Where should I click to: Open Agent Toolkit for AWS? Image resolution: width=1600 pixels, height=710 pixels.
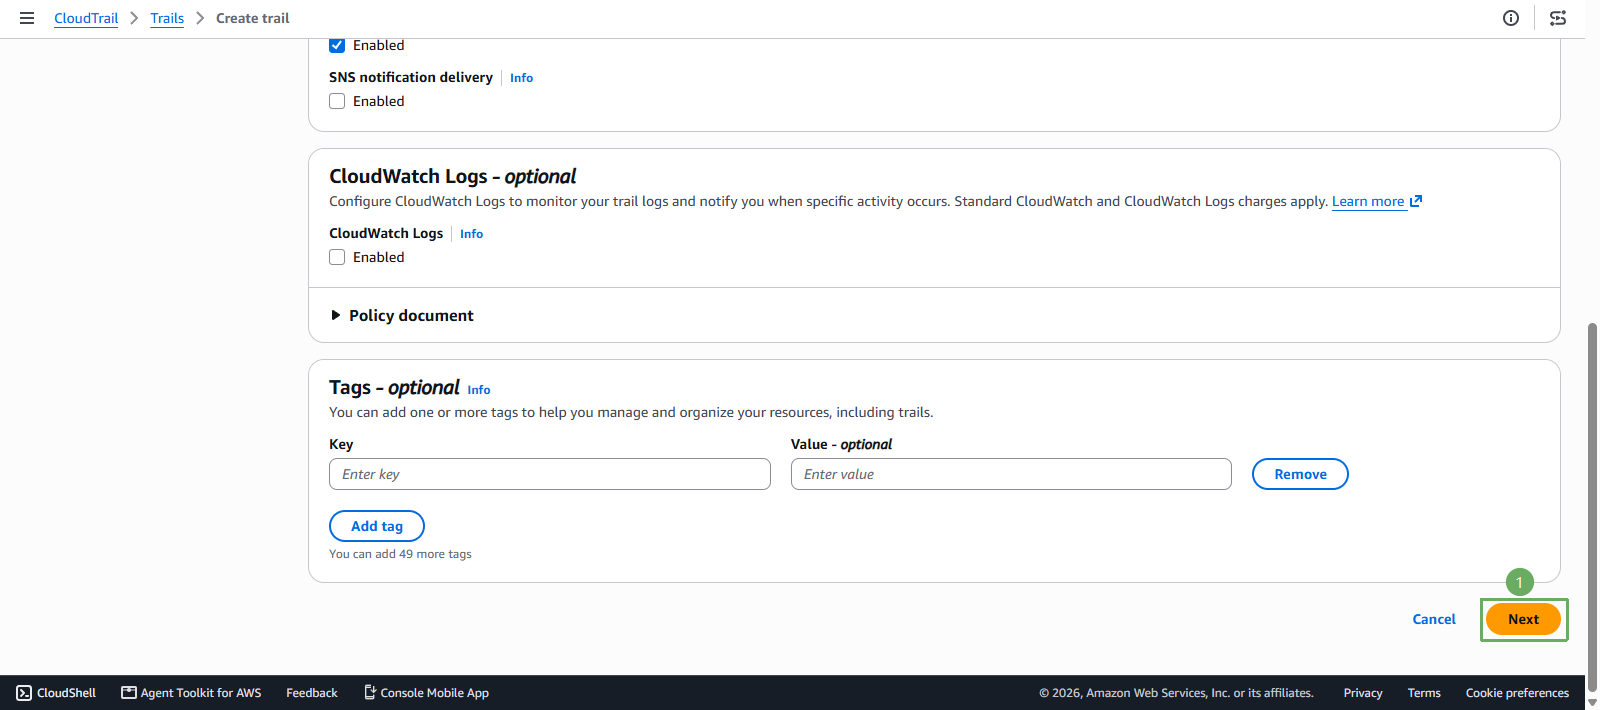coord(191,692)
